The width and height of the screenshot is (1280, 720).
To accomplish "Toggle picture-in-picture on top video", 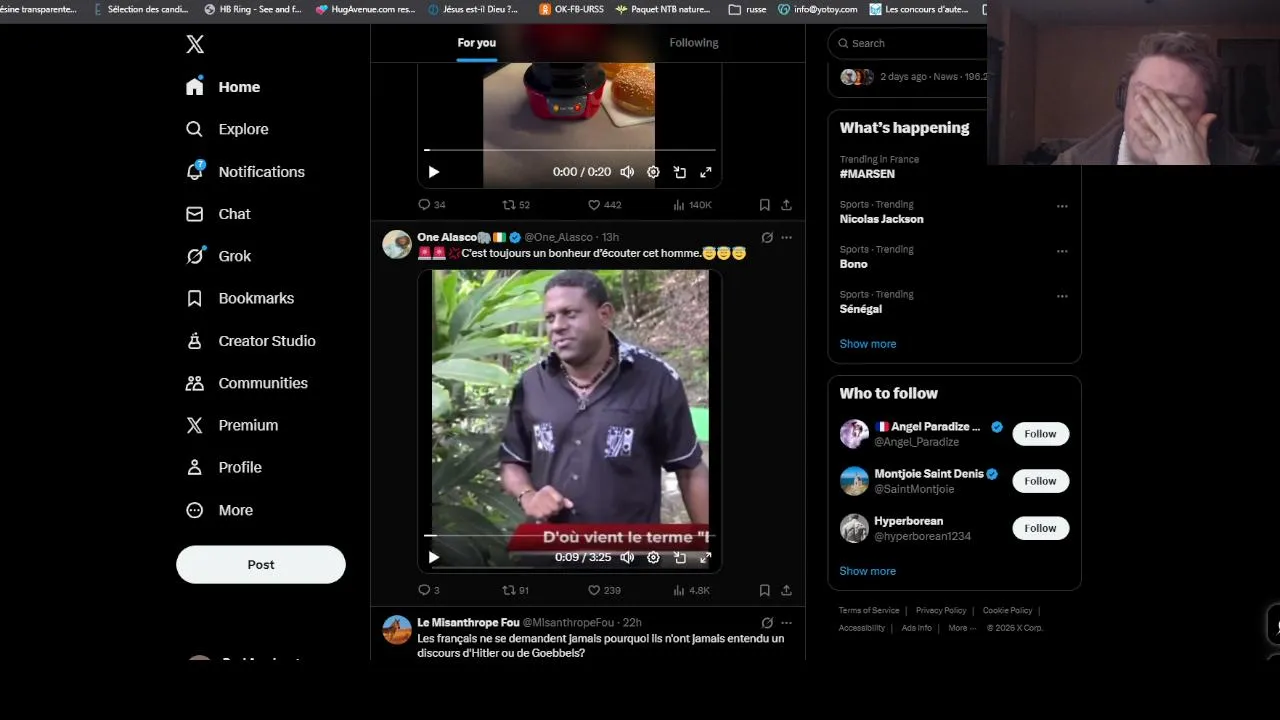I will click(680, 172).
